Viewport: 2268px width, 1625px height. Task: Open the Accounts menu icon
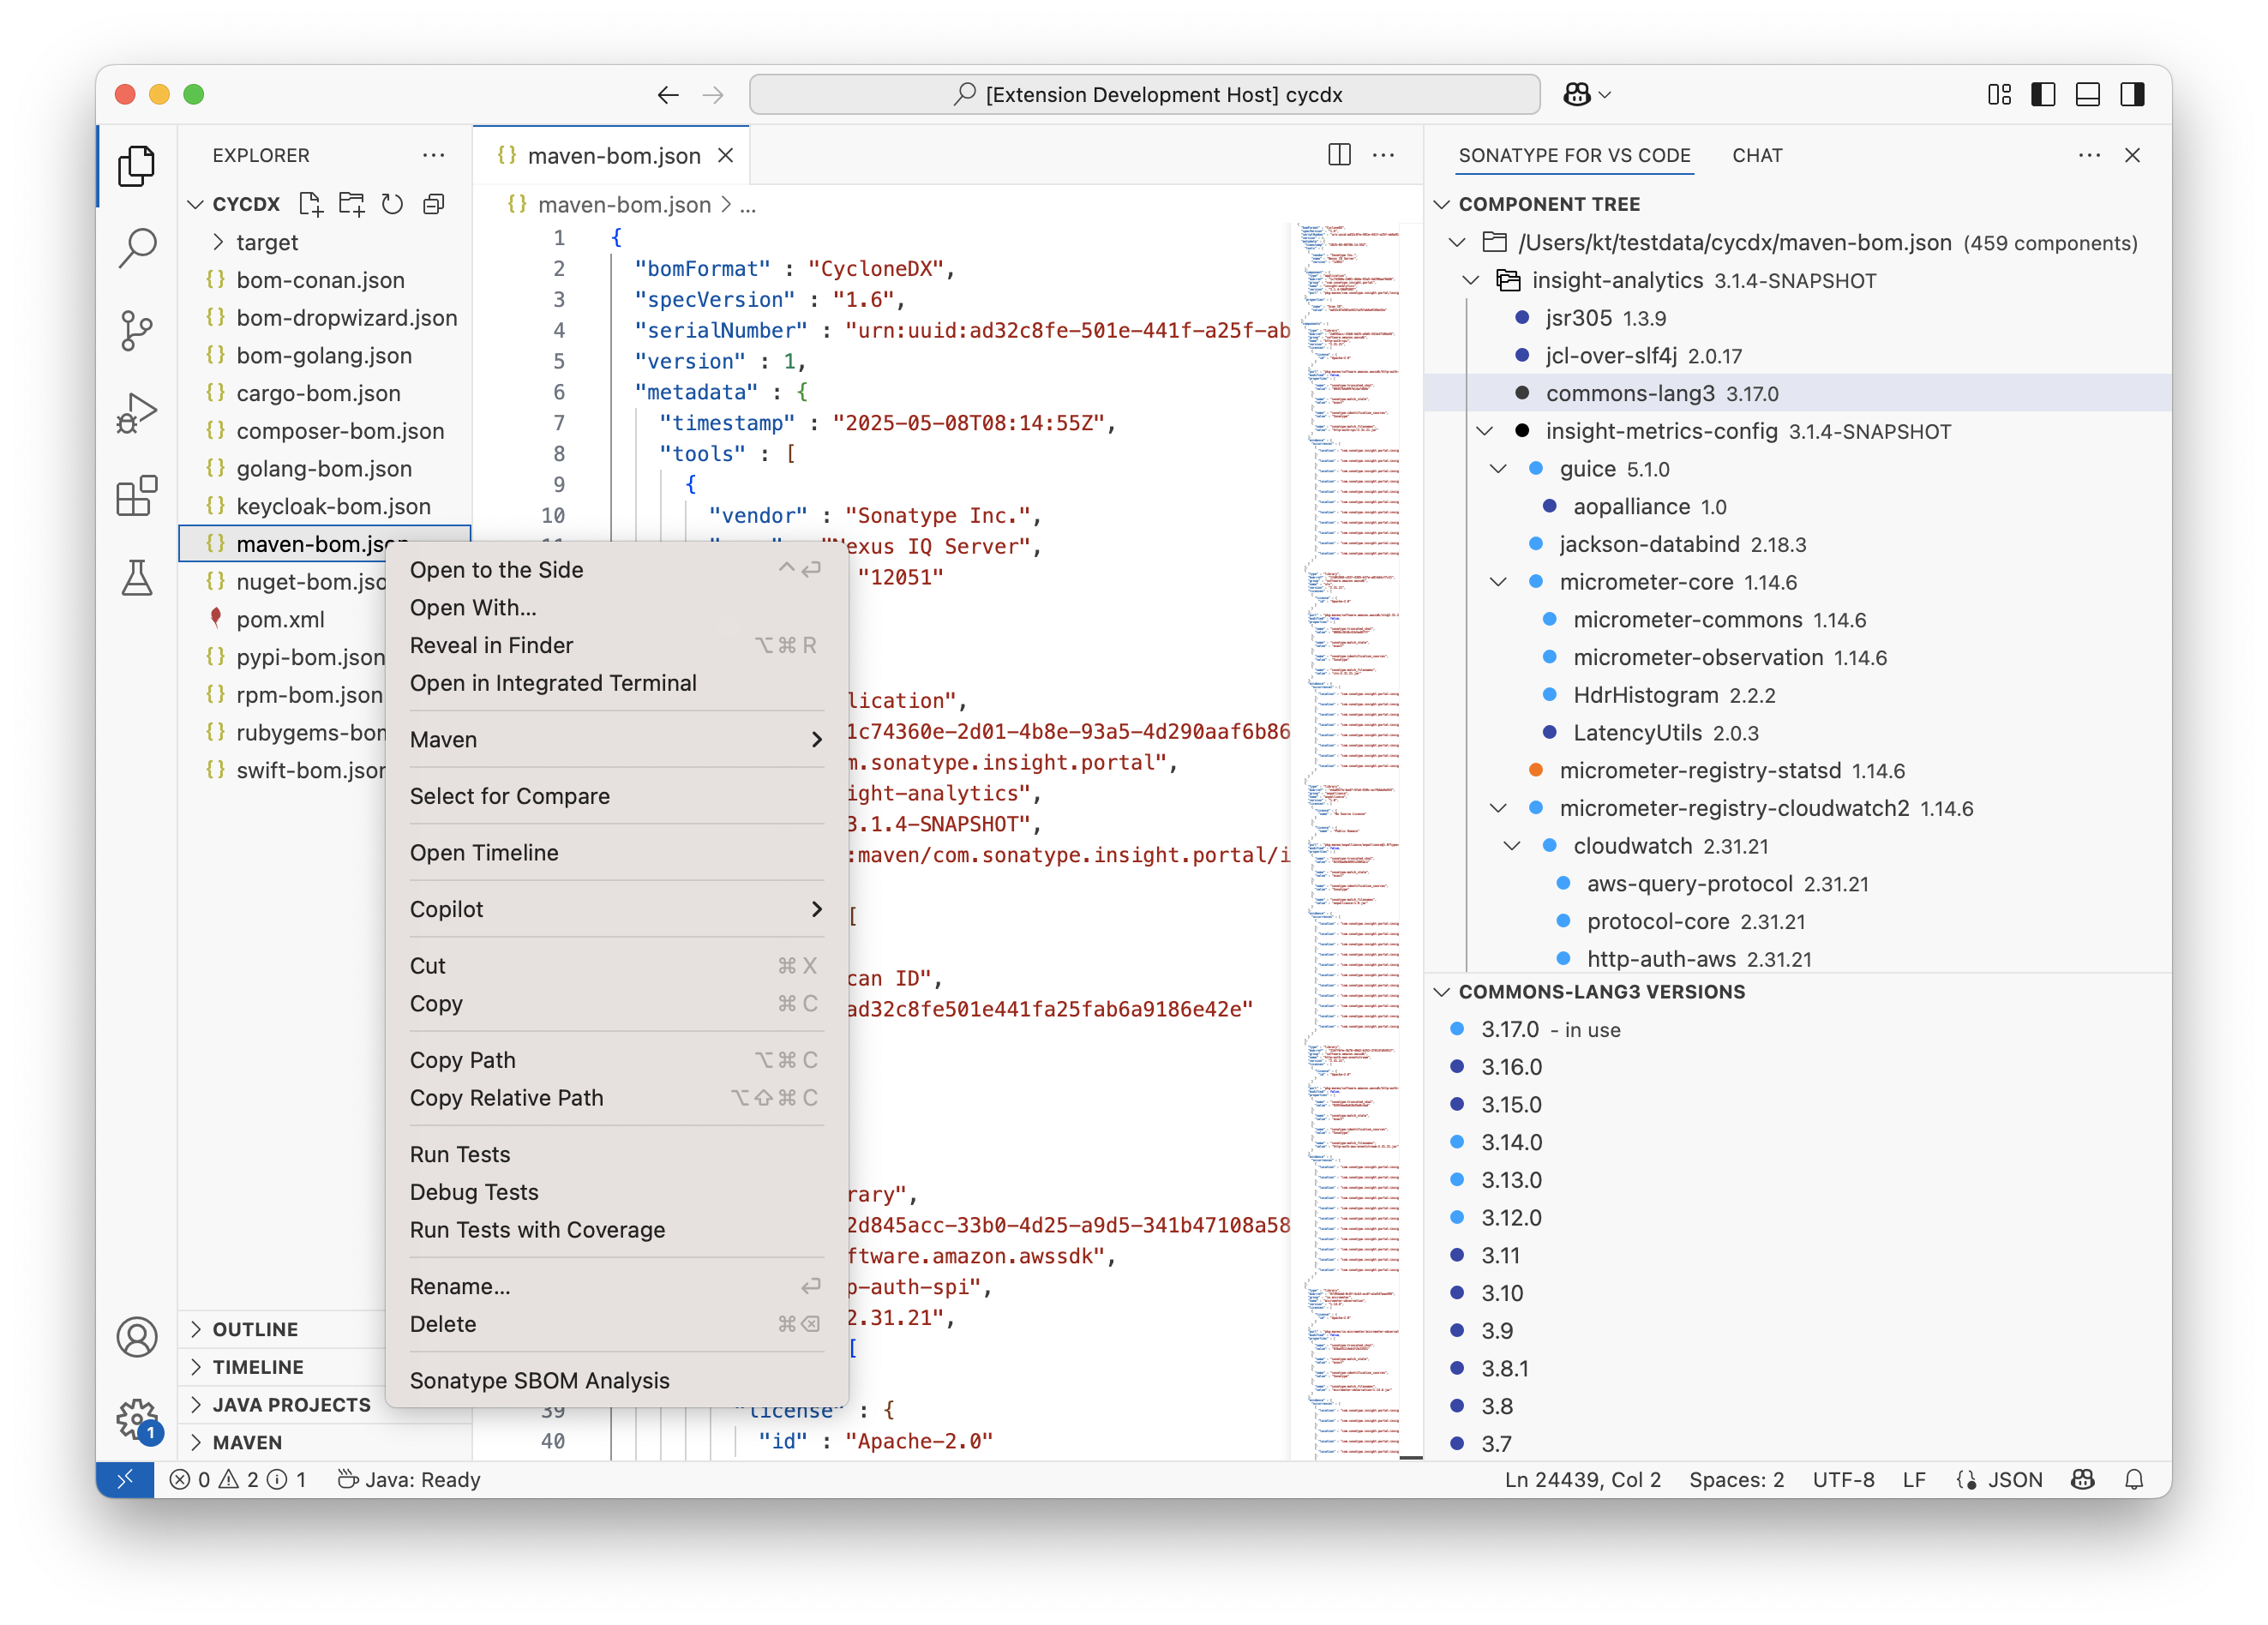point(136,1336)
